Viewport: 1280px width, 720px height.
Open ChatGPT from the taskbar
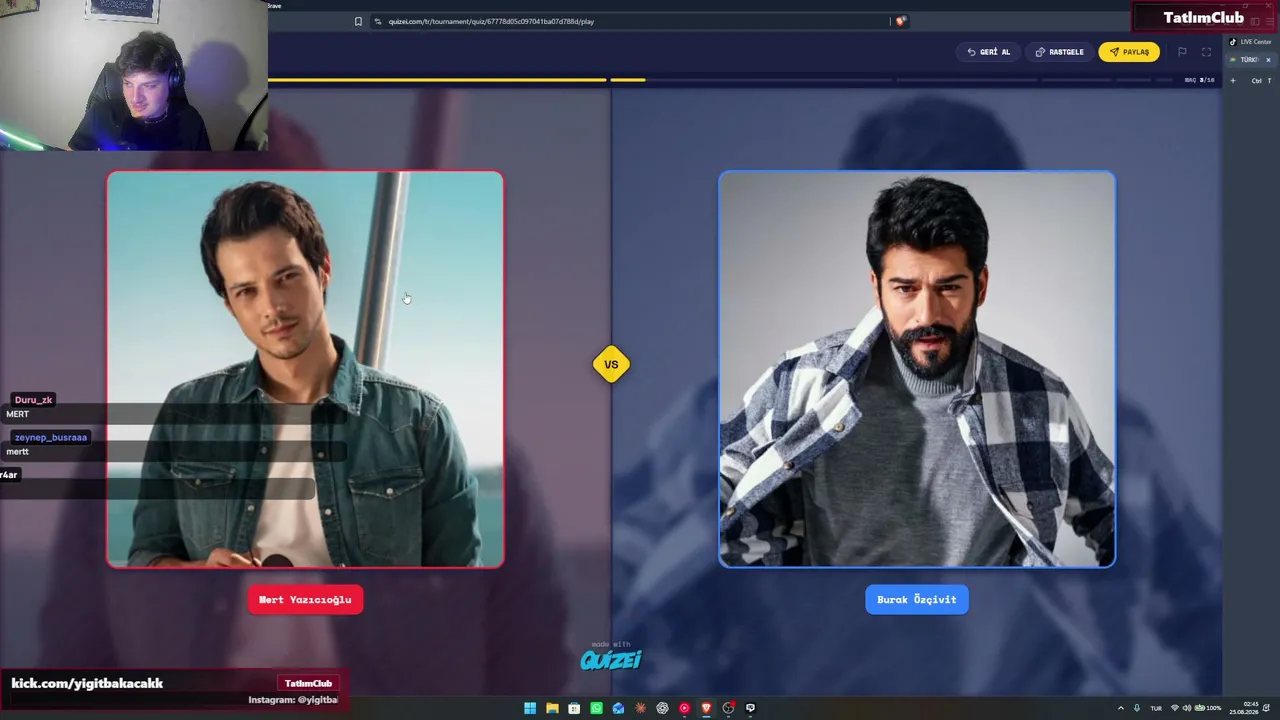click(662, 708)
